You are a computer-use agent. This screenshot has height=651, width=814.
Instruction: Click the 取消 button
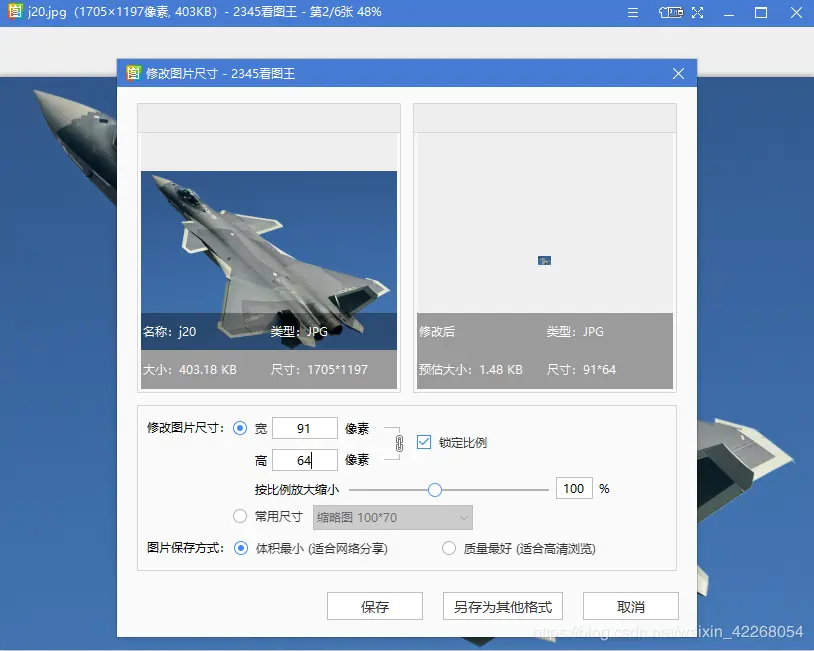(x=631, y=606)
